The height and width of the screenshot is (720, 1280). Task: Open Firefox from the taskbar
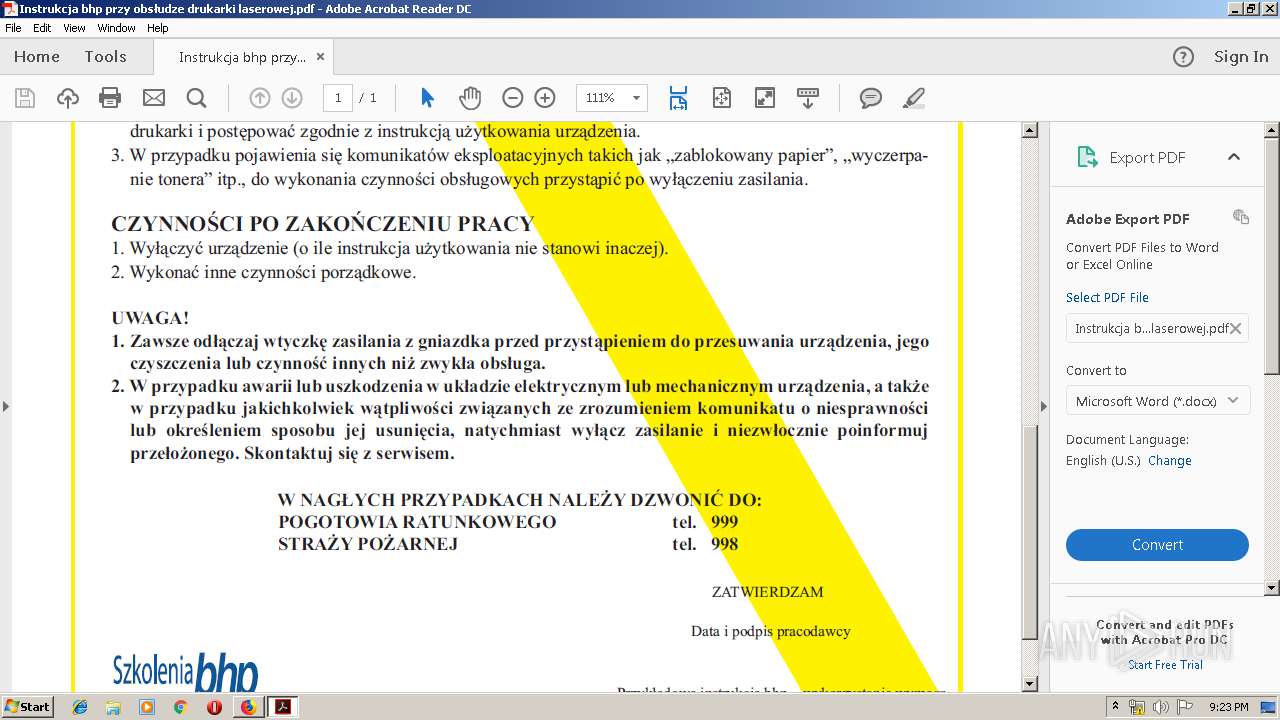(x=248, y=707)
